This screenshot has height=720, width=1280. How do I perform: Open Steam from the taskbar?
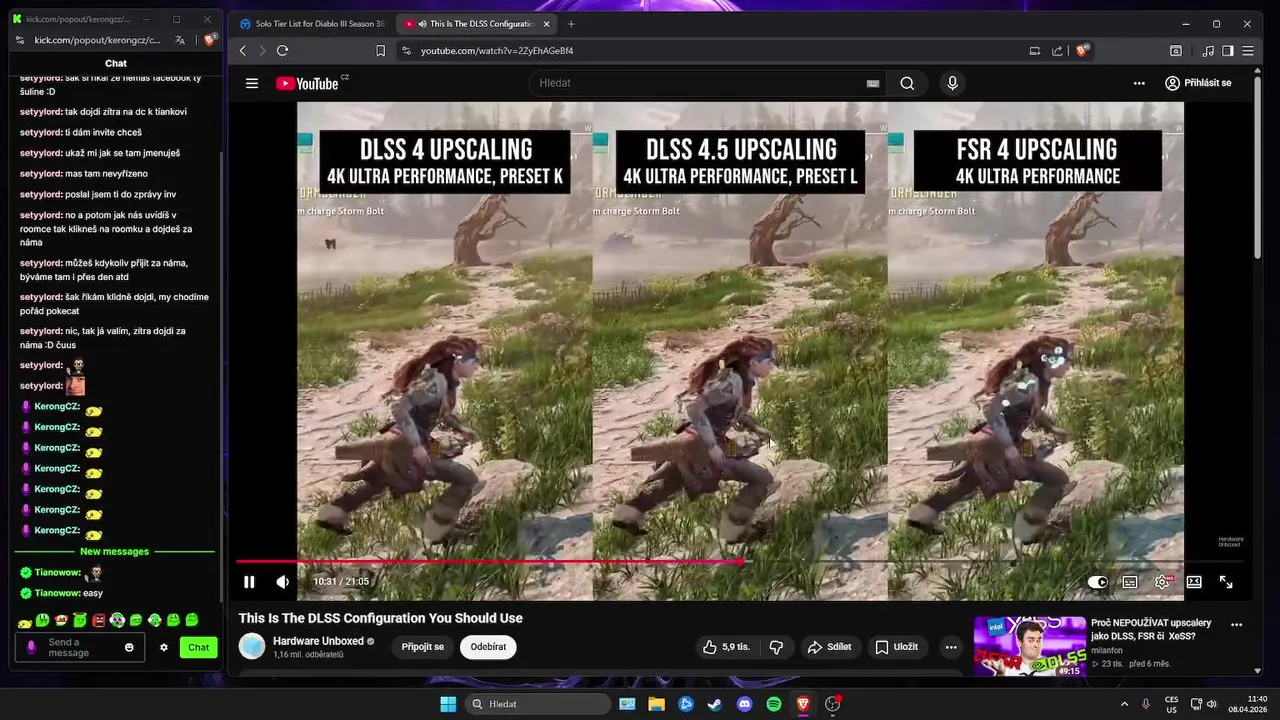coord(714,704)
